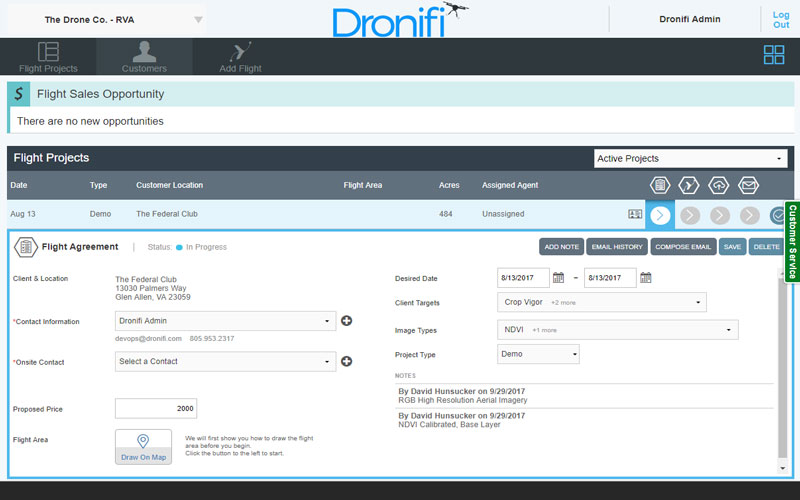Viewport: 800px width, 500px height.
Task: Open the grid dashboard icon in navbar
Action: [x=773, y=55]
